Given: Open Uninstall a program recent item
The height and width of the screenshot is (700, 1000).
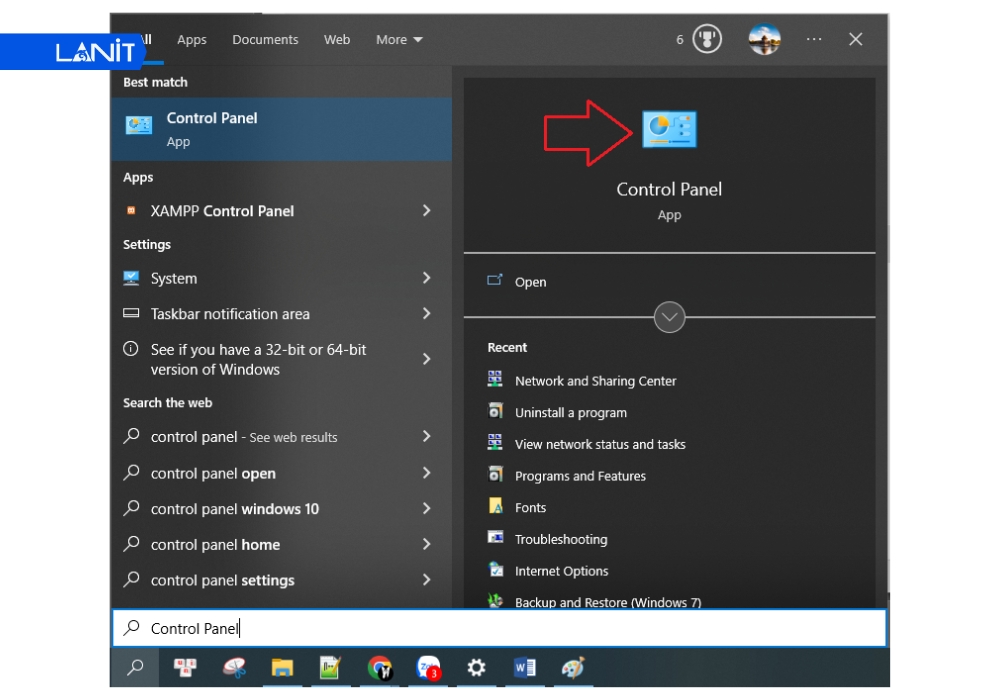Looking at the screenshot, I should pyautogui.click(x=571, y=412).
